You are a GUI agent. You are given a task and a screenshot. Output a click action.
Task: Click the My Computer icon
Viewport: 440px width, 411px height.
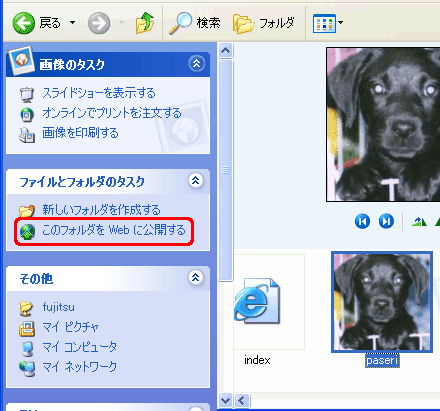coord(27,348)
